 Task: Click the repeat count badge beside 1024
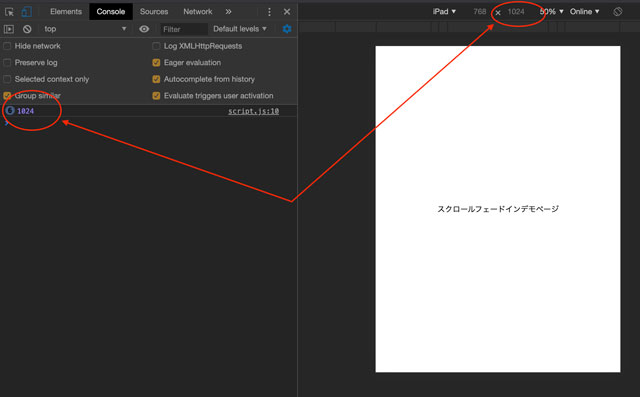coord(10,111)
